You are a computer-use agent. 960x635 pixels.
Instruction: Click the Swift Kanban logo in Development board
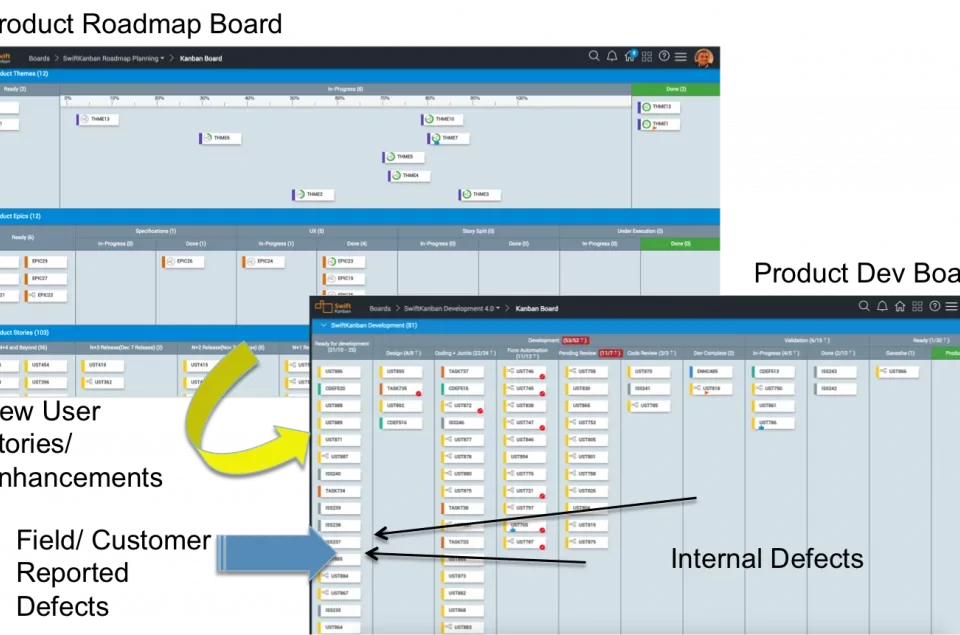point(333,307)
